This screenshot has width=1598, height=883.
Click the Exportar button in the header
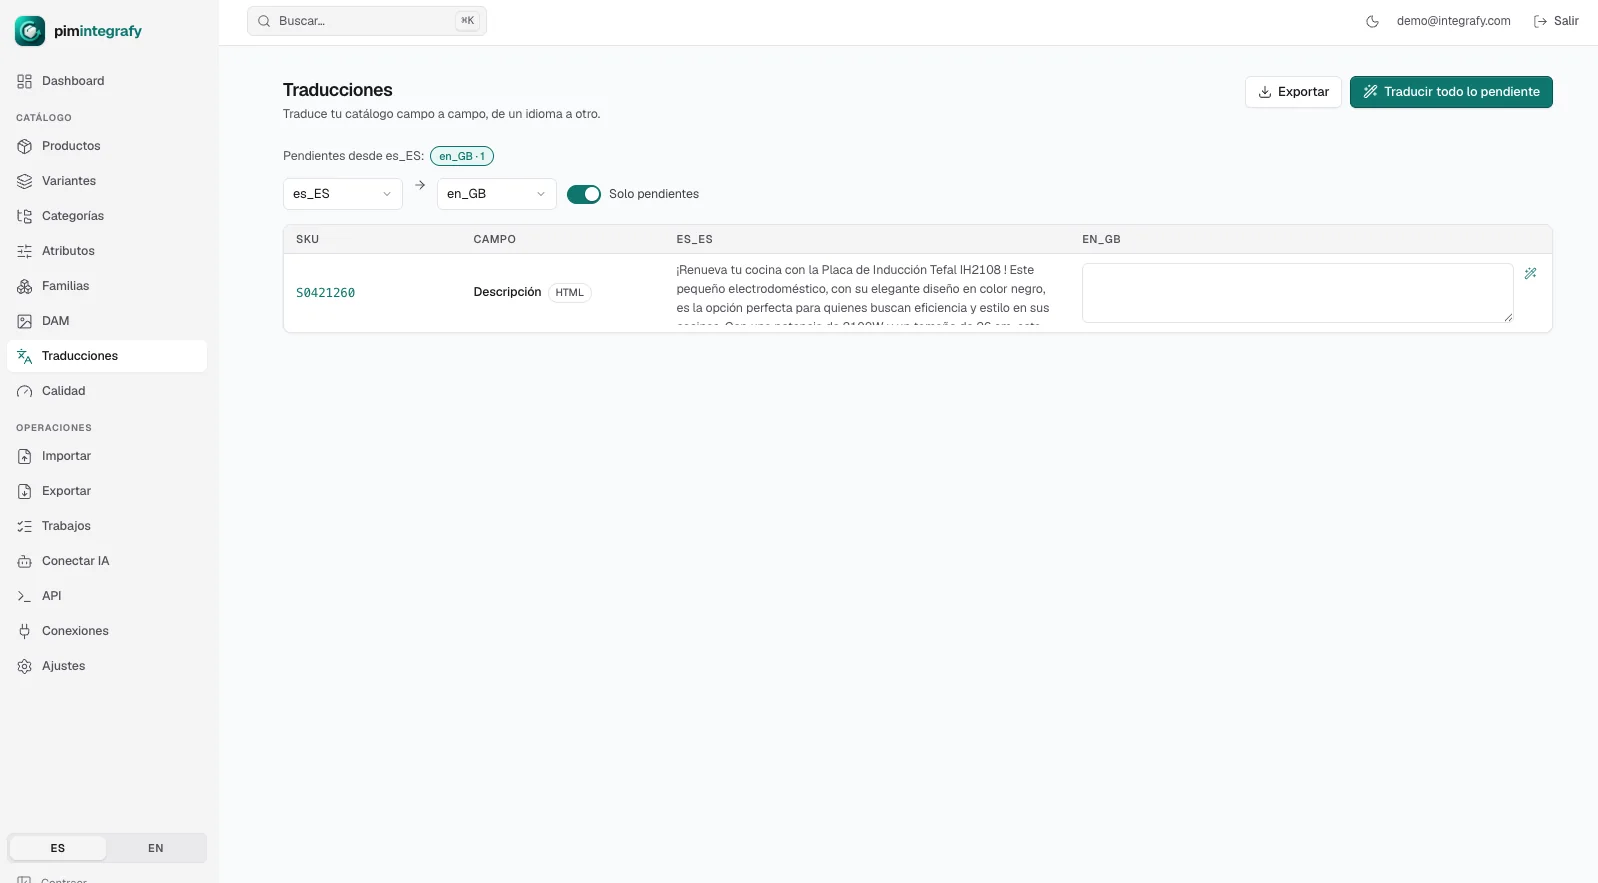[x=1293, y=92]
